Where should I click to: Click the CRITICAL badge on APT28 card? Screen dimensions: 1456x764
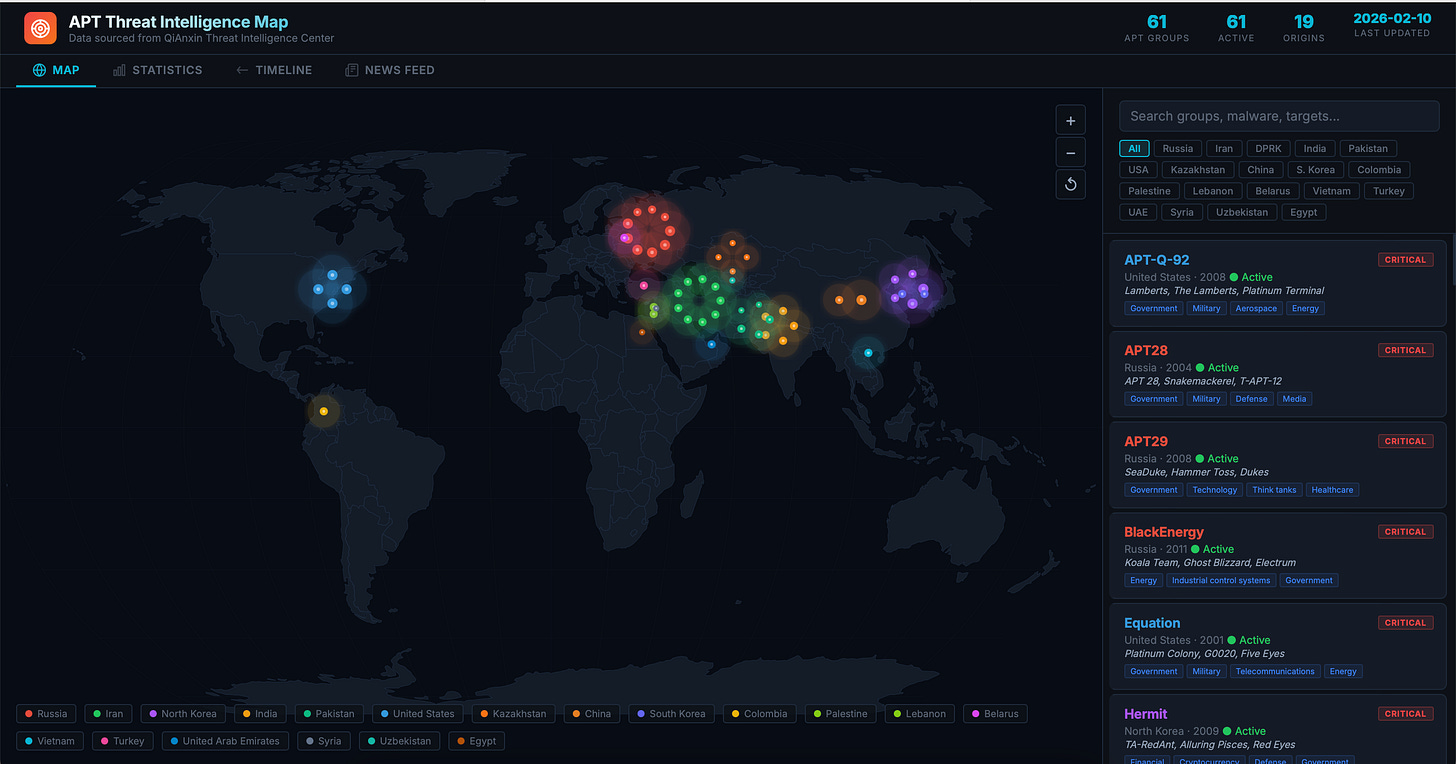[1405, 351]
